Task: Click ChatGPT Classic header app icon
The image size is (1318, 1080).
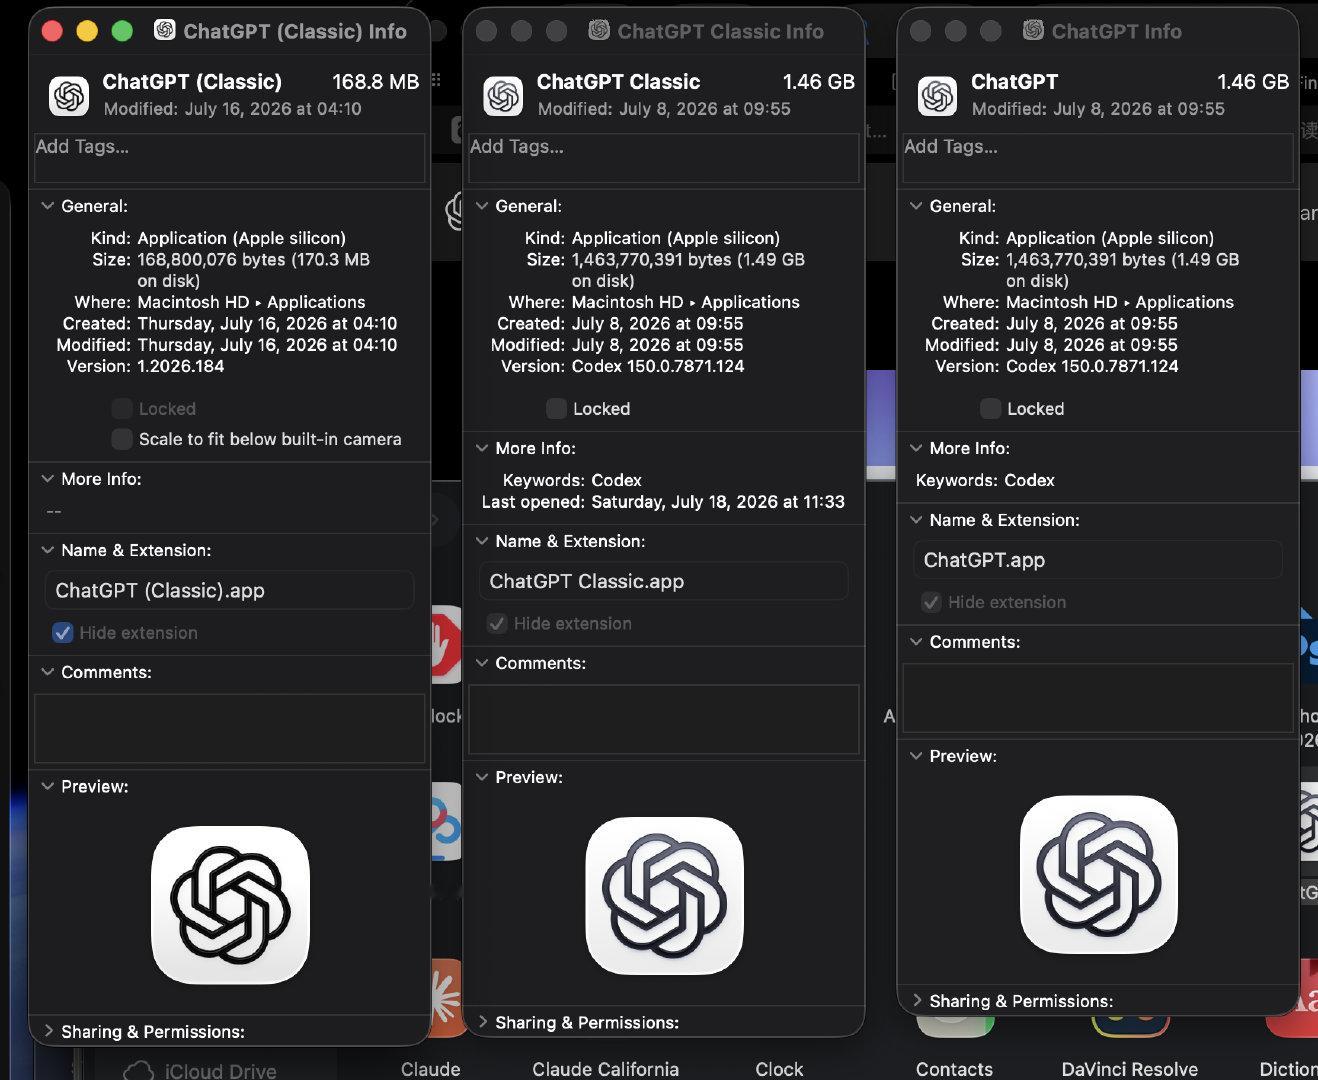Action: [503, 96]
